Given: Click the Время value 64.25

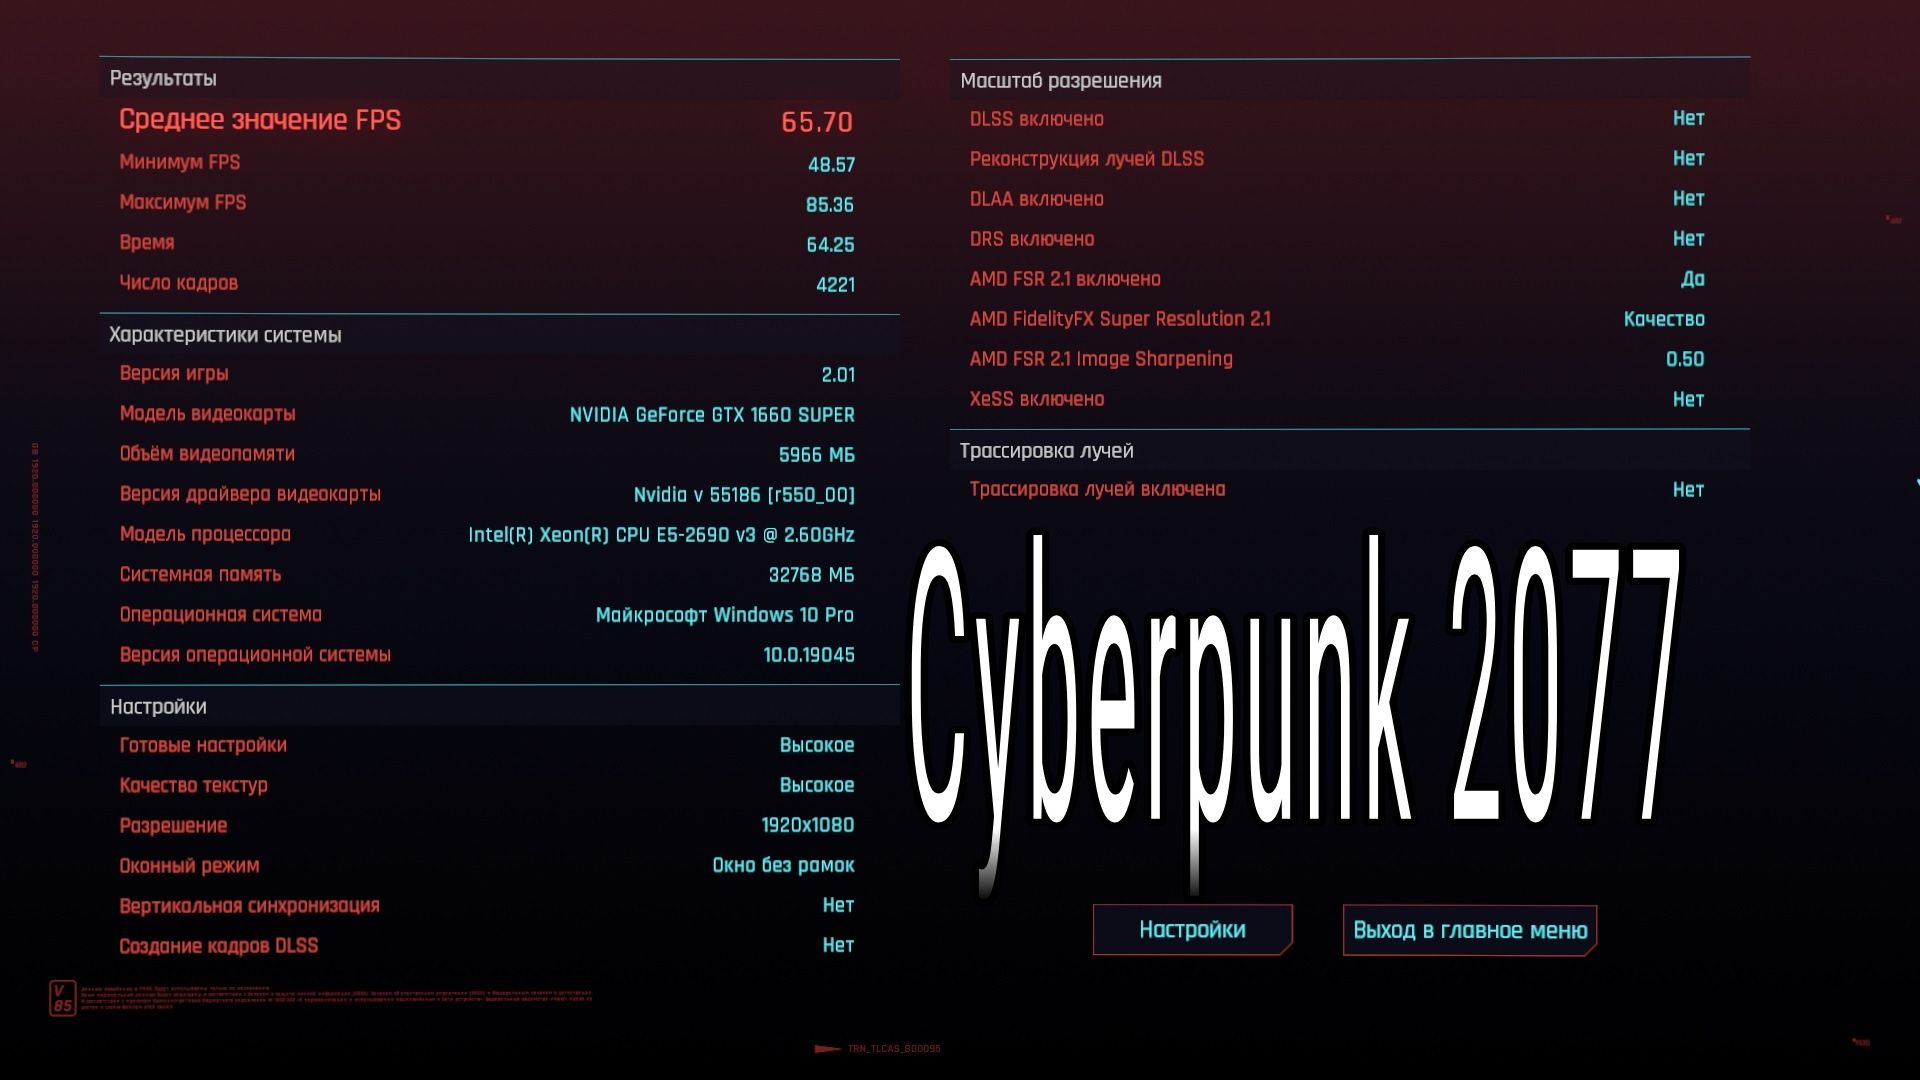Looking at the screenshot, I should click(x=830, y=244).
